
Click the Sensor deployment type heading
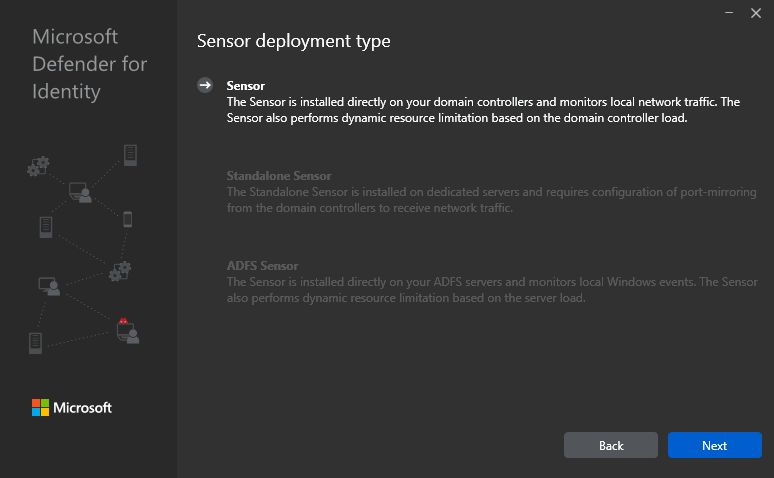pyautogui.click(x=293, y=41)
